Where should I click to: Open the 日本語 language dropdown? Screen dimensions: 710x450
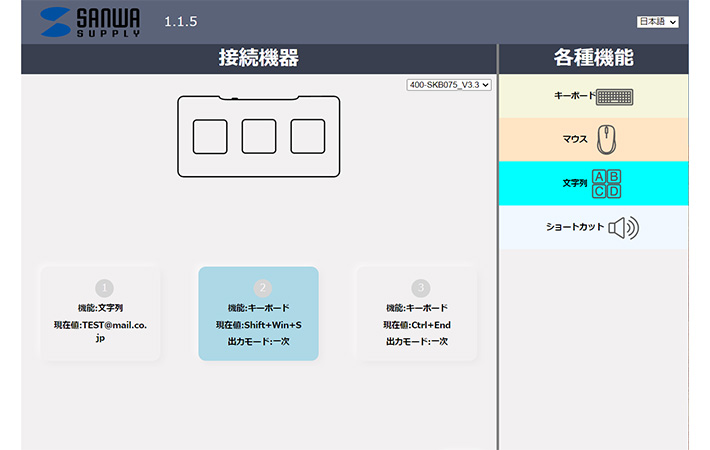click(x=657, y=21)
